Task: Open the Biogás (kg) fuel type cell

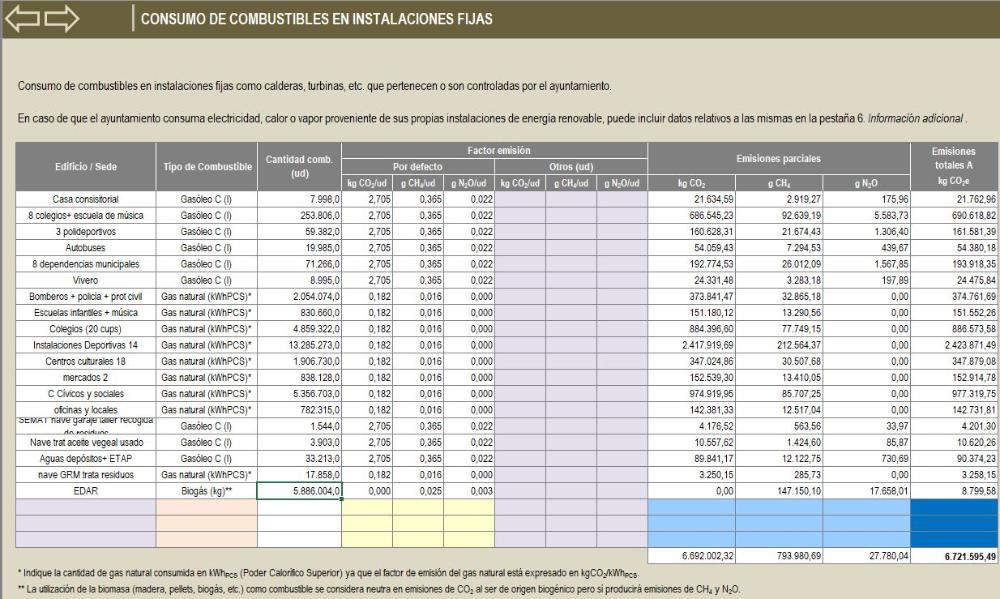Action: click(x=206, y=491)
